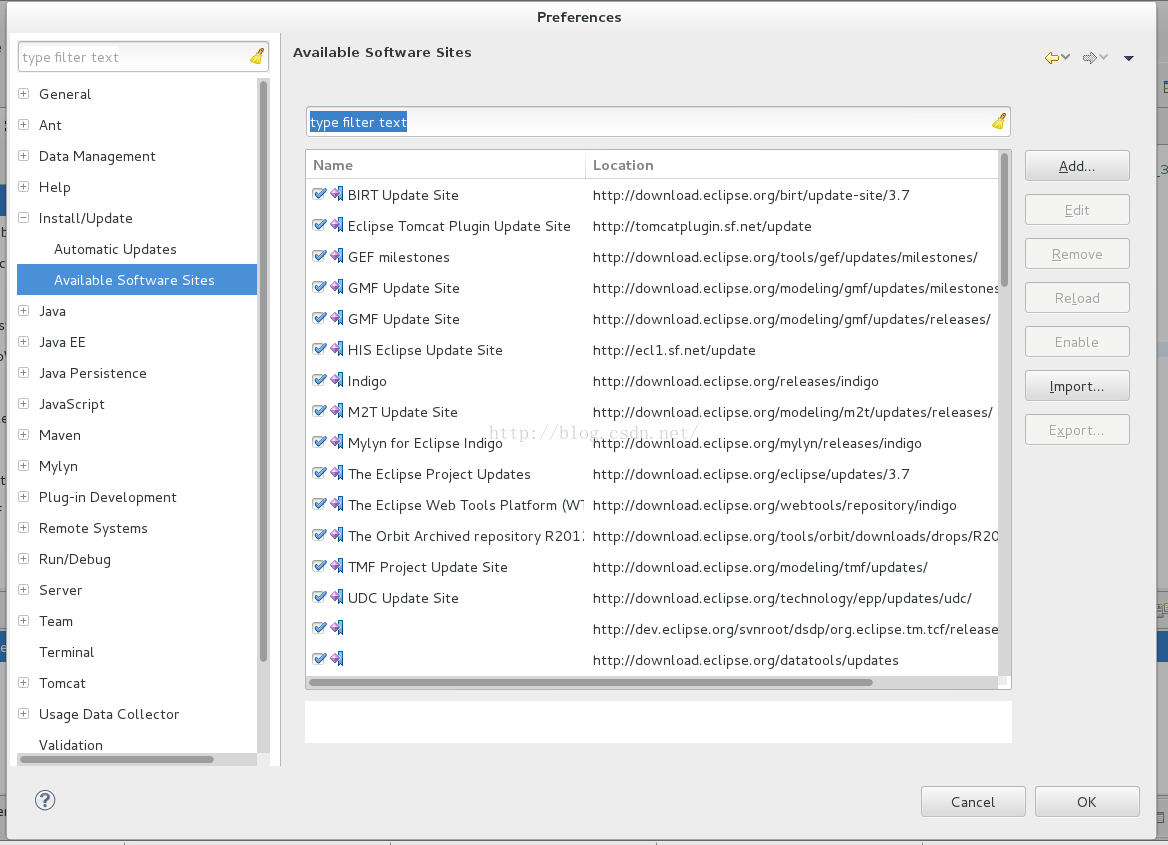Toggle the HIS Eclipse Update Site checkbox
This screenshot has height=845, width=1168.
point(320,349)
